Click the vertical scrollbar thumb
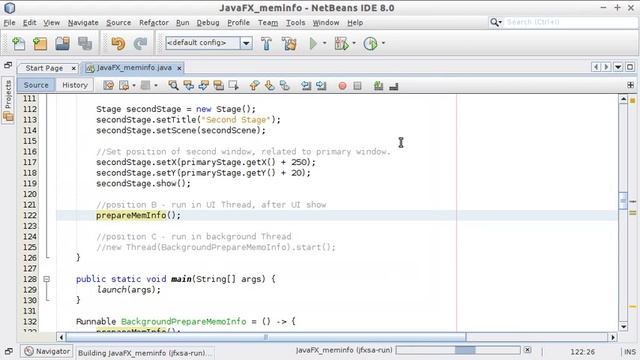 (x=623, y=200)
